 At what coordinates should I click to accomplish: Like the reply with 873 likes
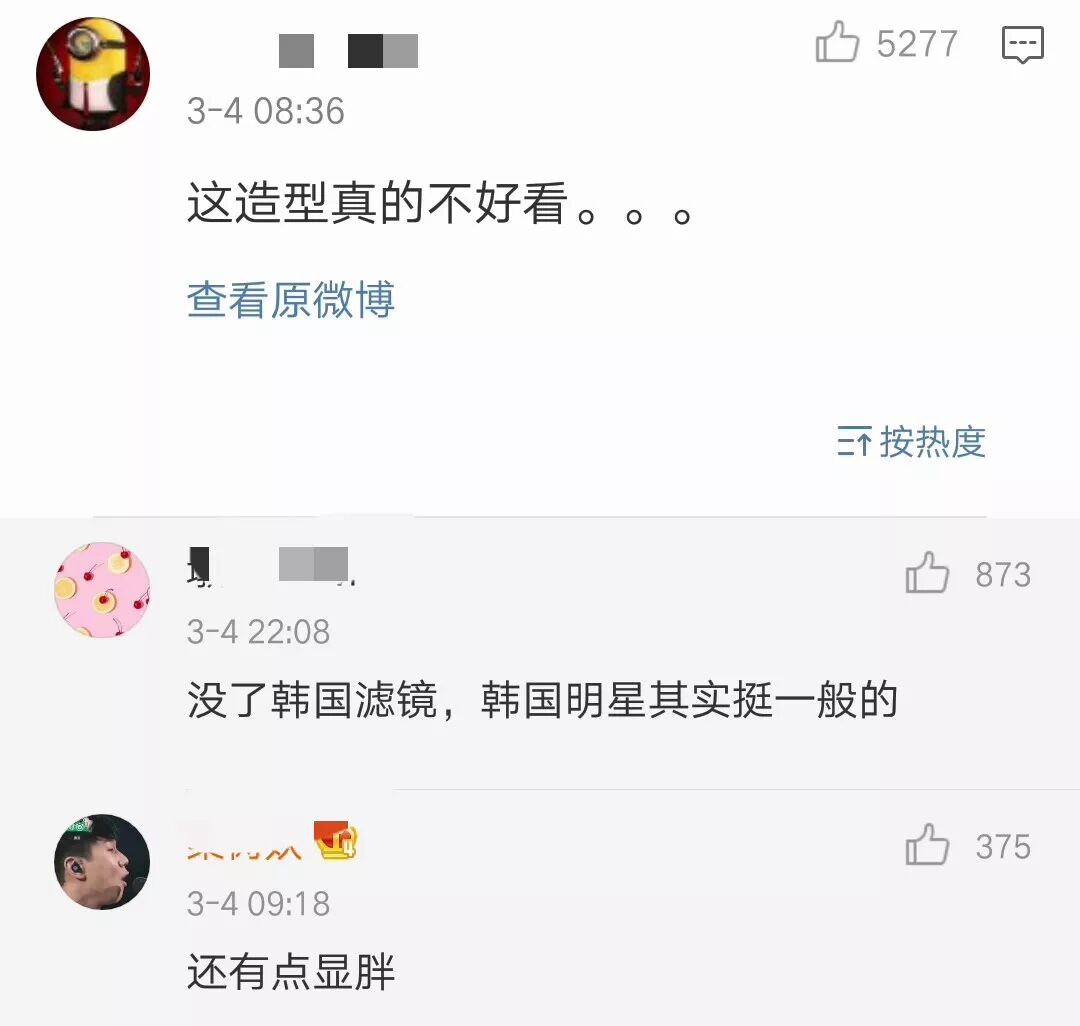(927, 573)
